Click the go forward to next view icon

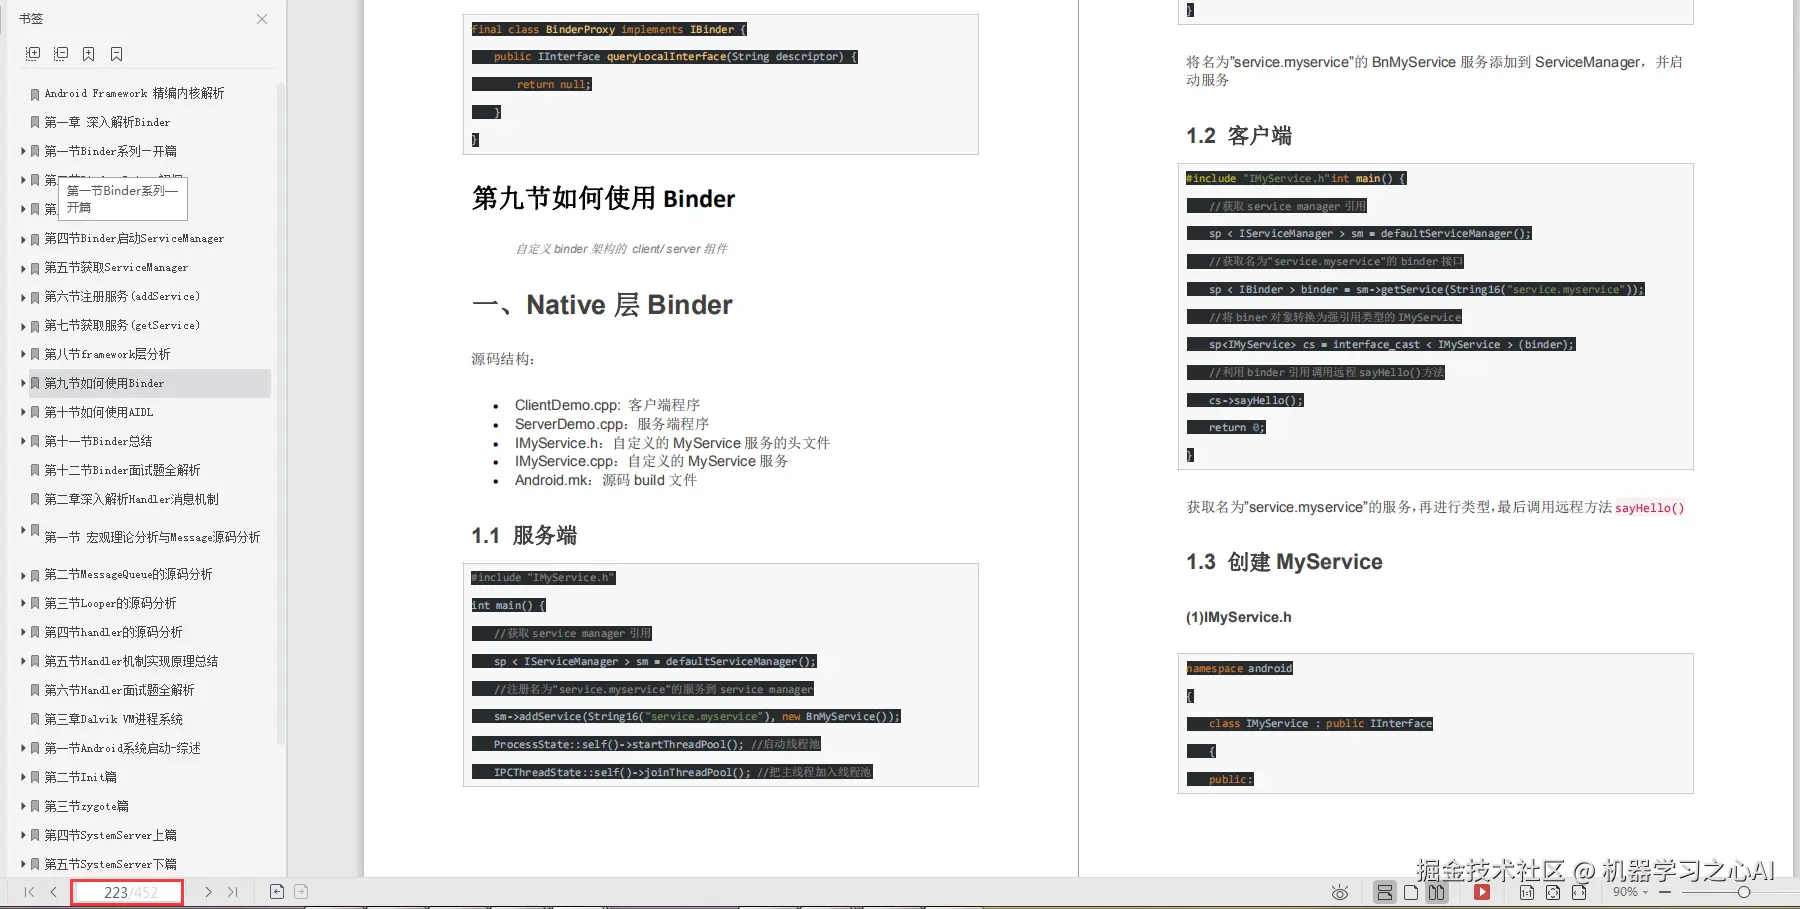[301, 892]
